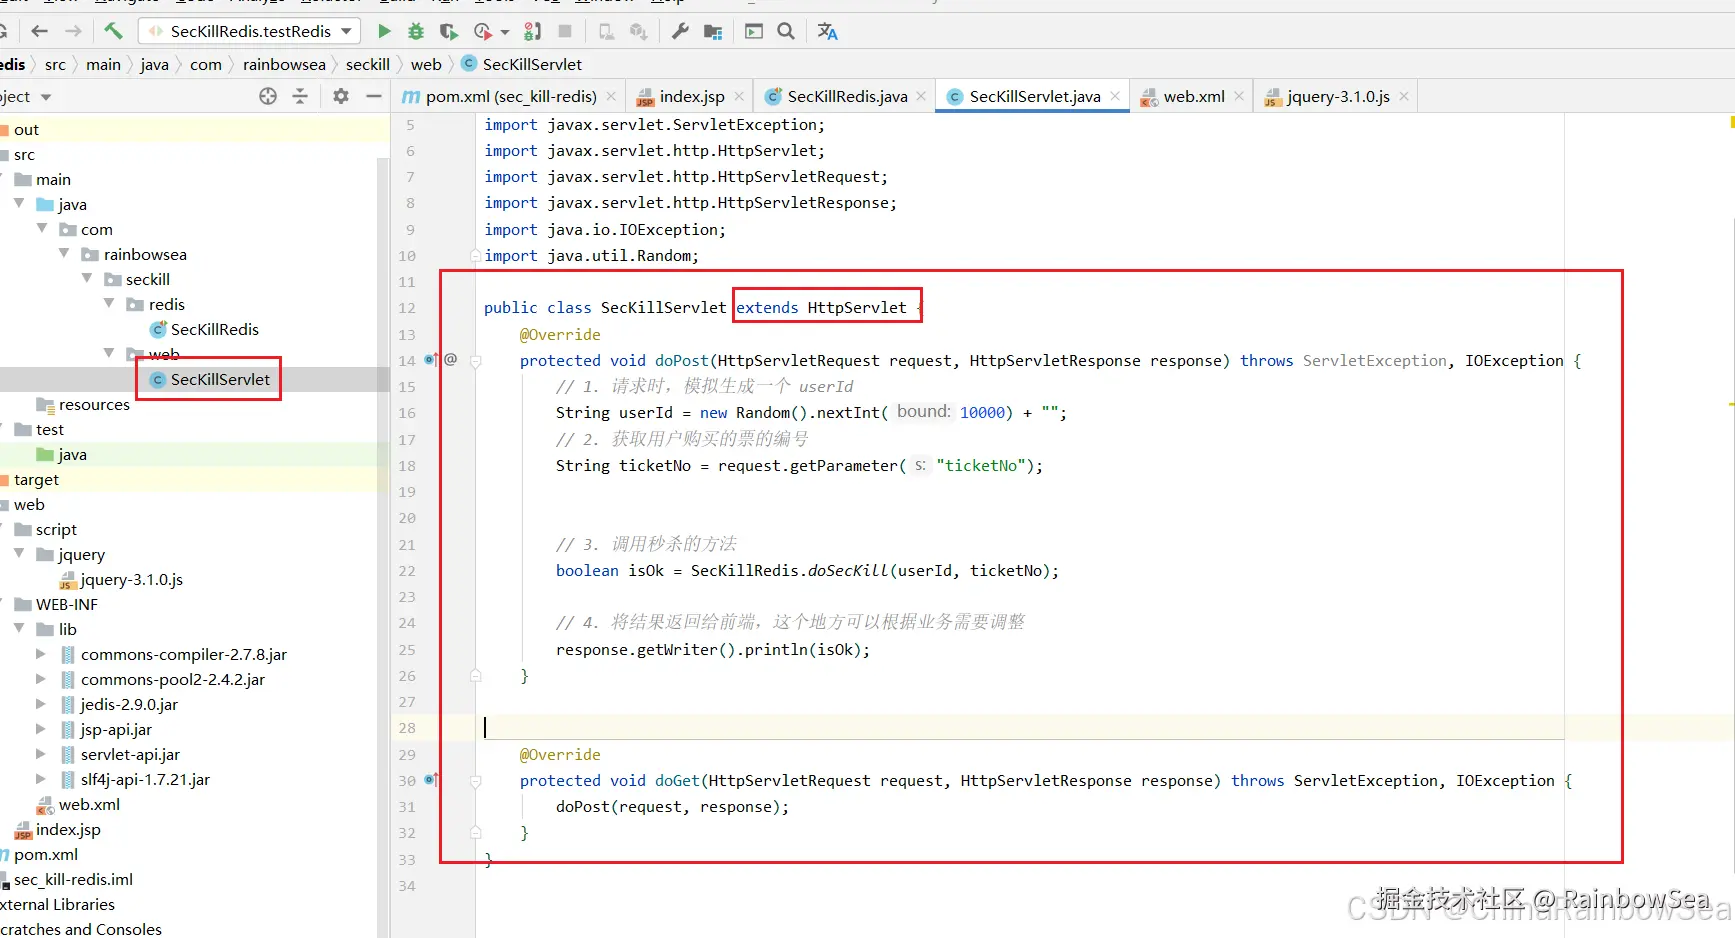Hide the project panel with minus icon
Screen dimensions: 1735x938
click(x=374, y=97)
